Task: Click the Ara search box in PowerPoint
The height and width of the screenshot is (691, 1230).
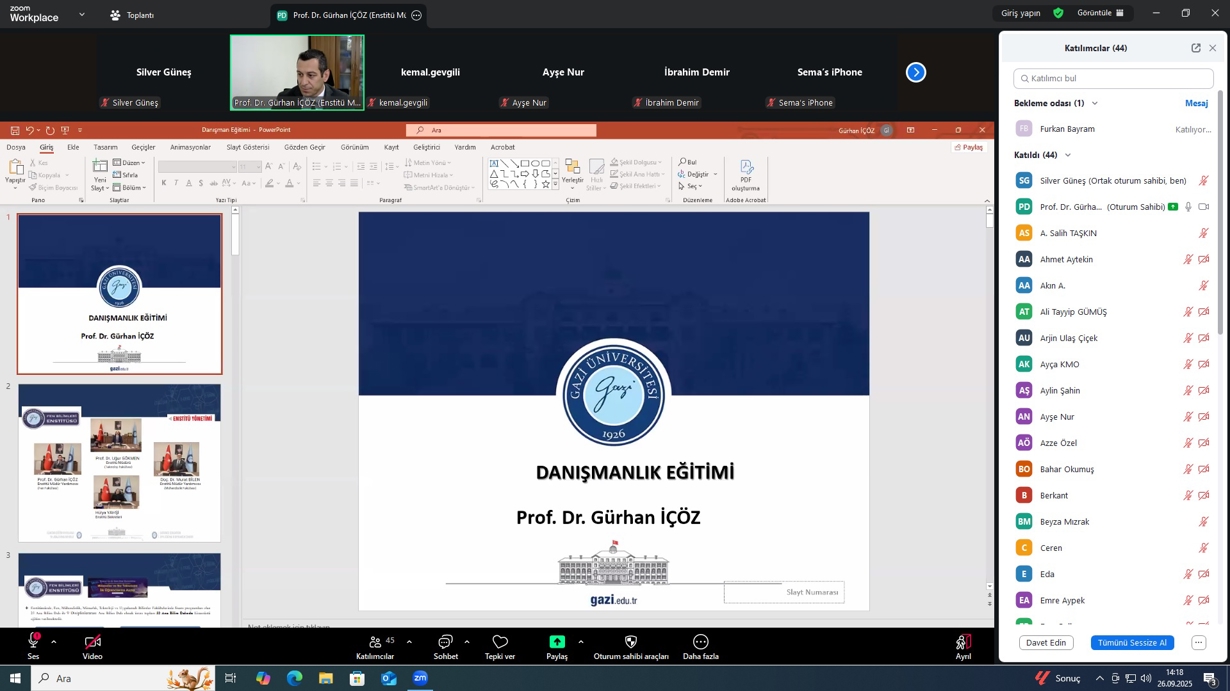Action: pos(501,130)
